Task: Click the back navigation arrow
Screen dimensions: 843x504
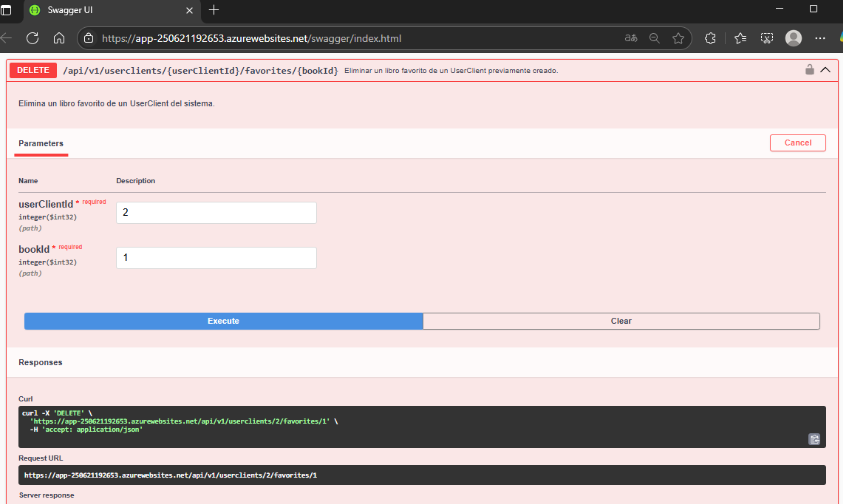Action: click(x=6, y=38)
